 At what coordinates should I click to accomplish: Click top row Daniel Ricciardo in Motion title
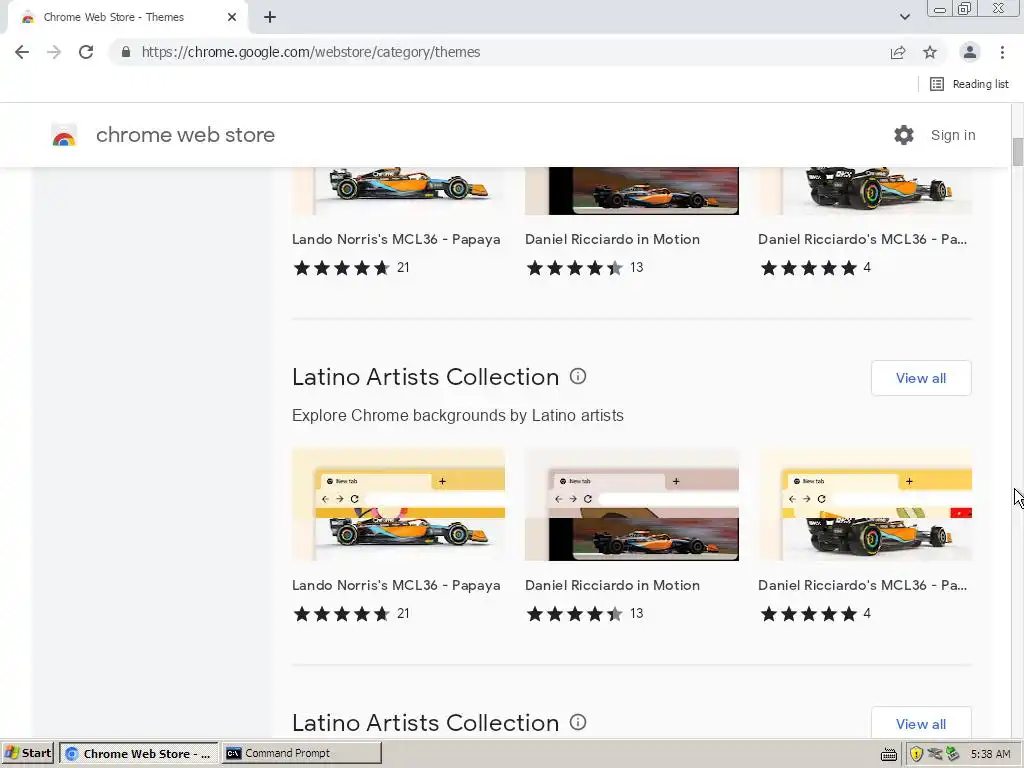tap(613, 239)
